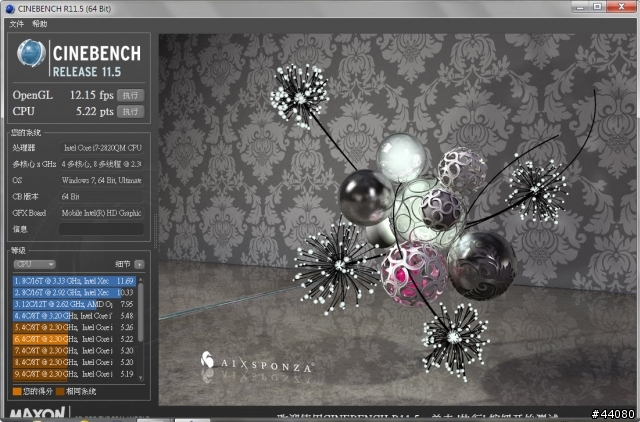Click the Cinebench icon in the title bar
Image resolution: width=640 pixels, height=422 pixels.
point(10,9)
